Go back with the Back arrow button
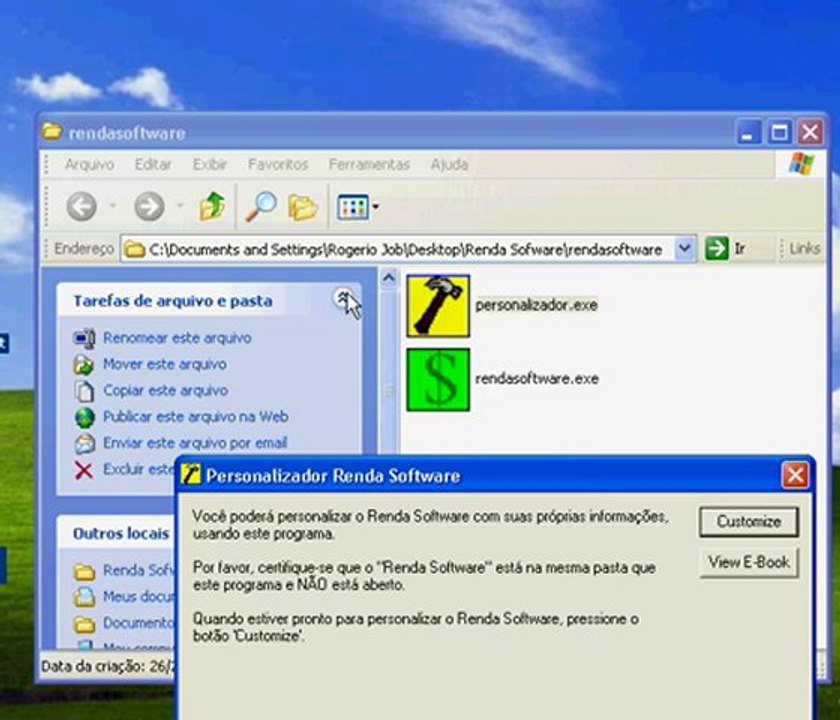840x720 pixels. coord(81,206)
